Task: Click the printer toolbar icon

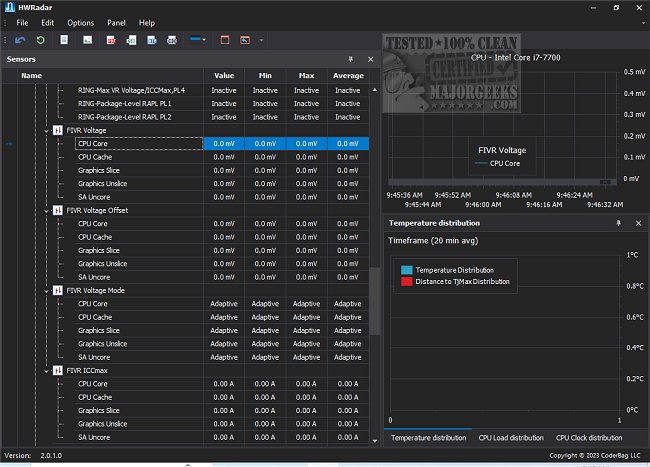Action: tap(172, 40)
